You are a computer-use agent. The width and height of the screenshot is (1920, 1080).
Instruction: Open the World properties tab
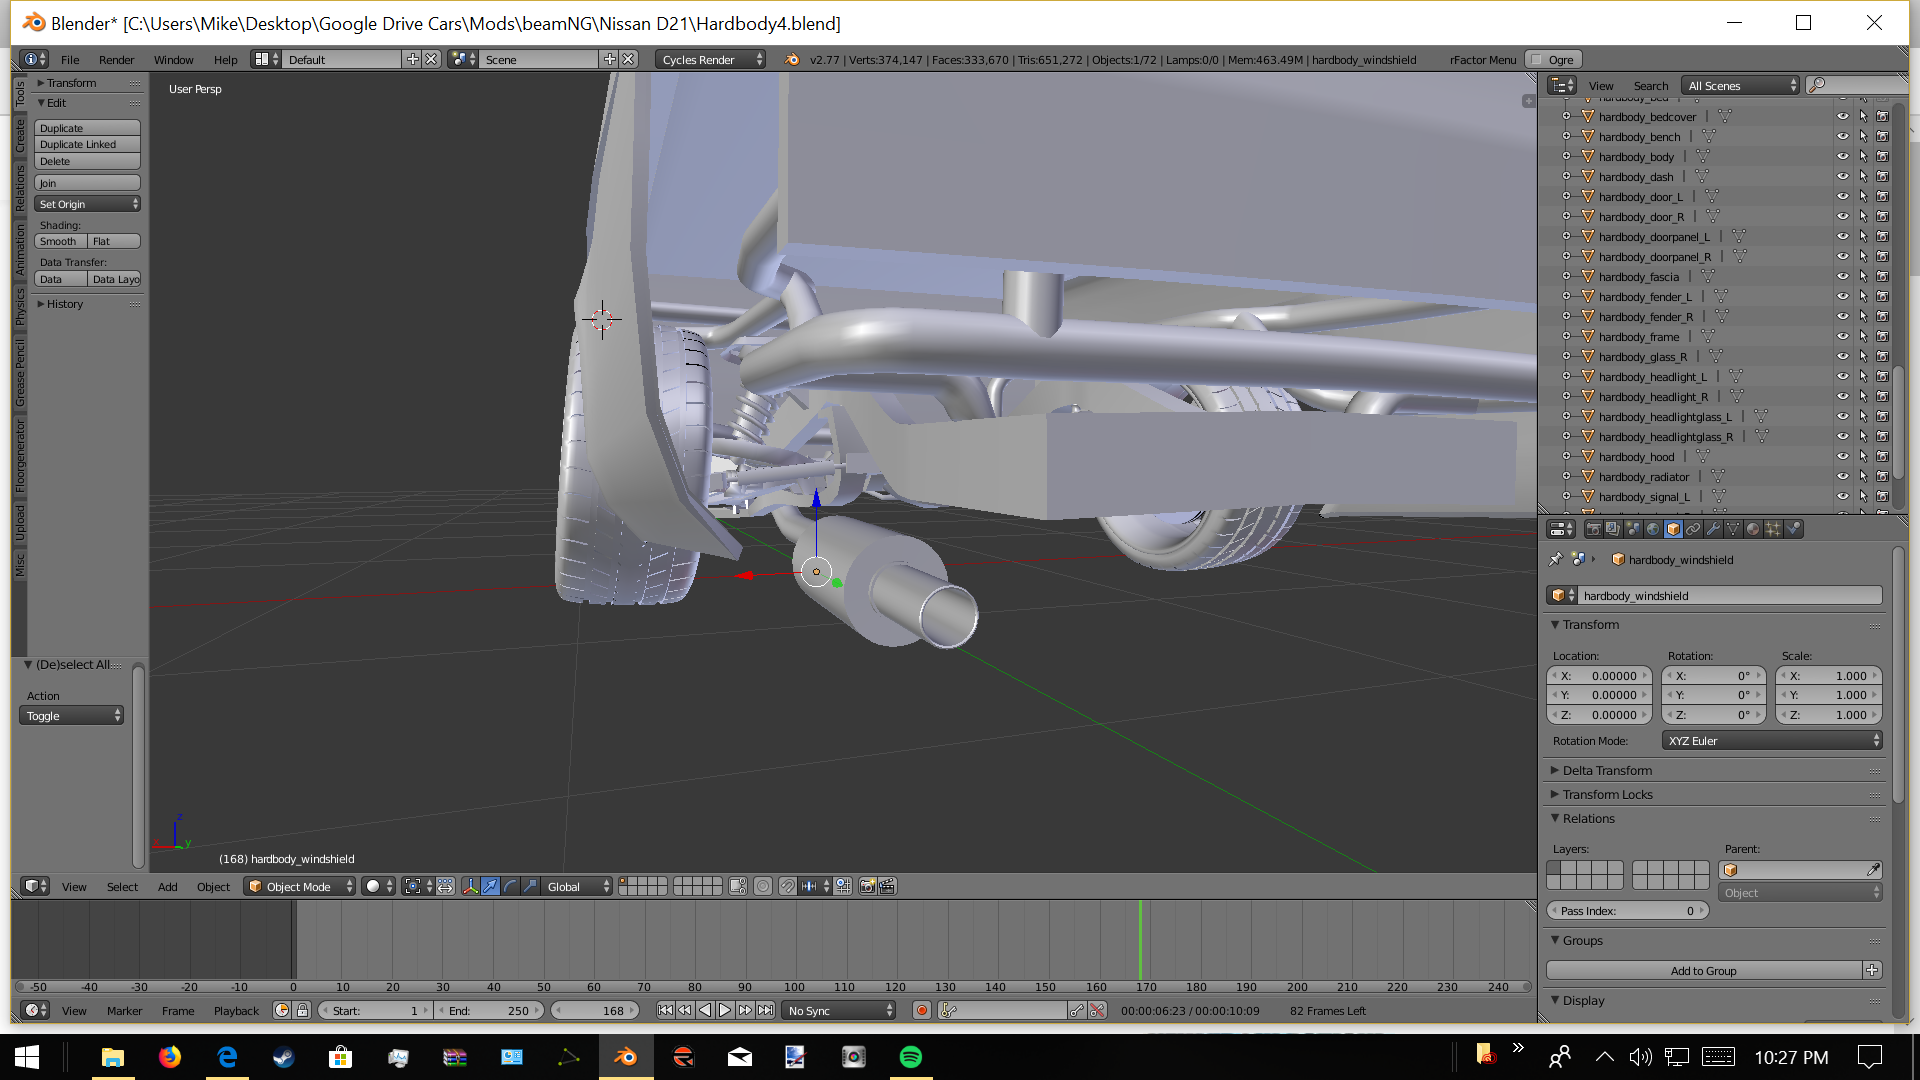1653,529
